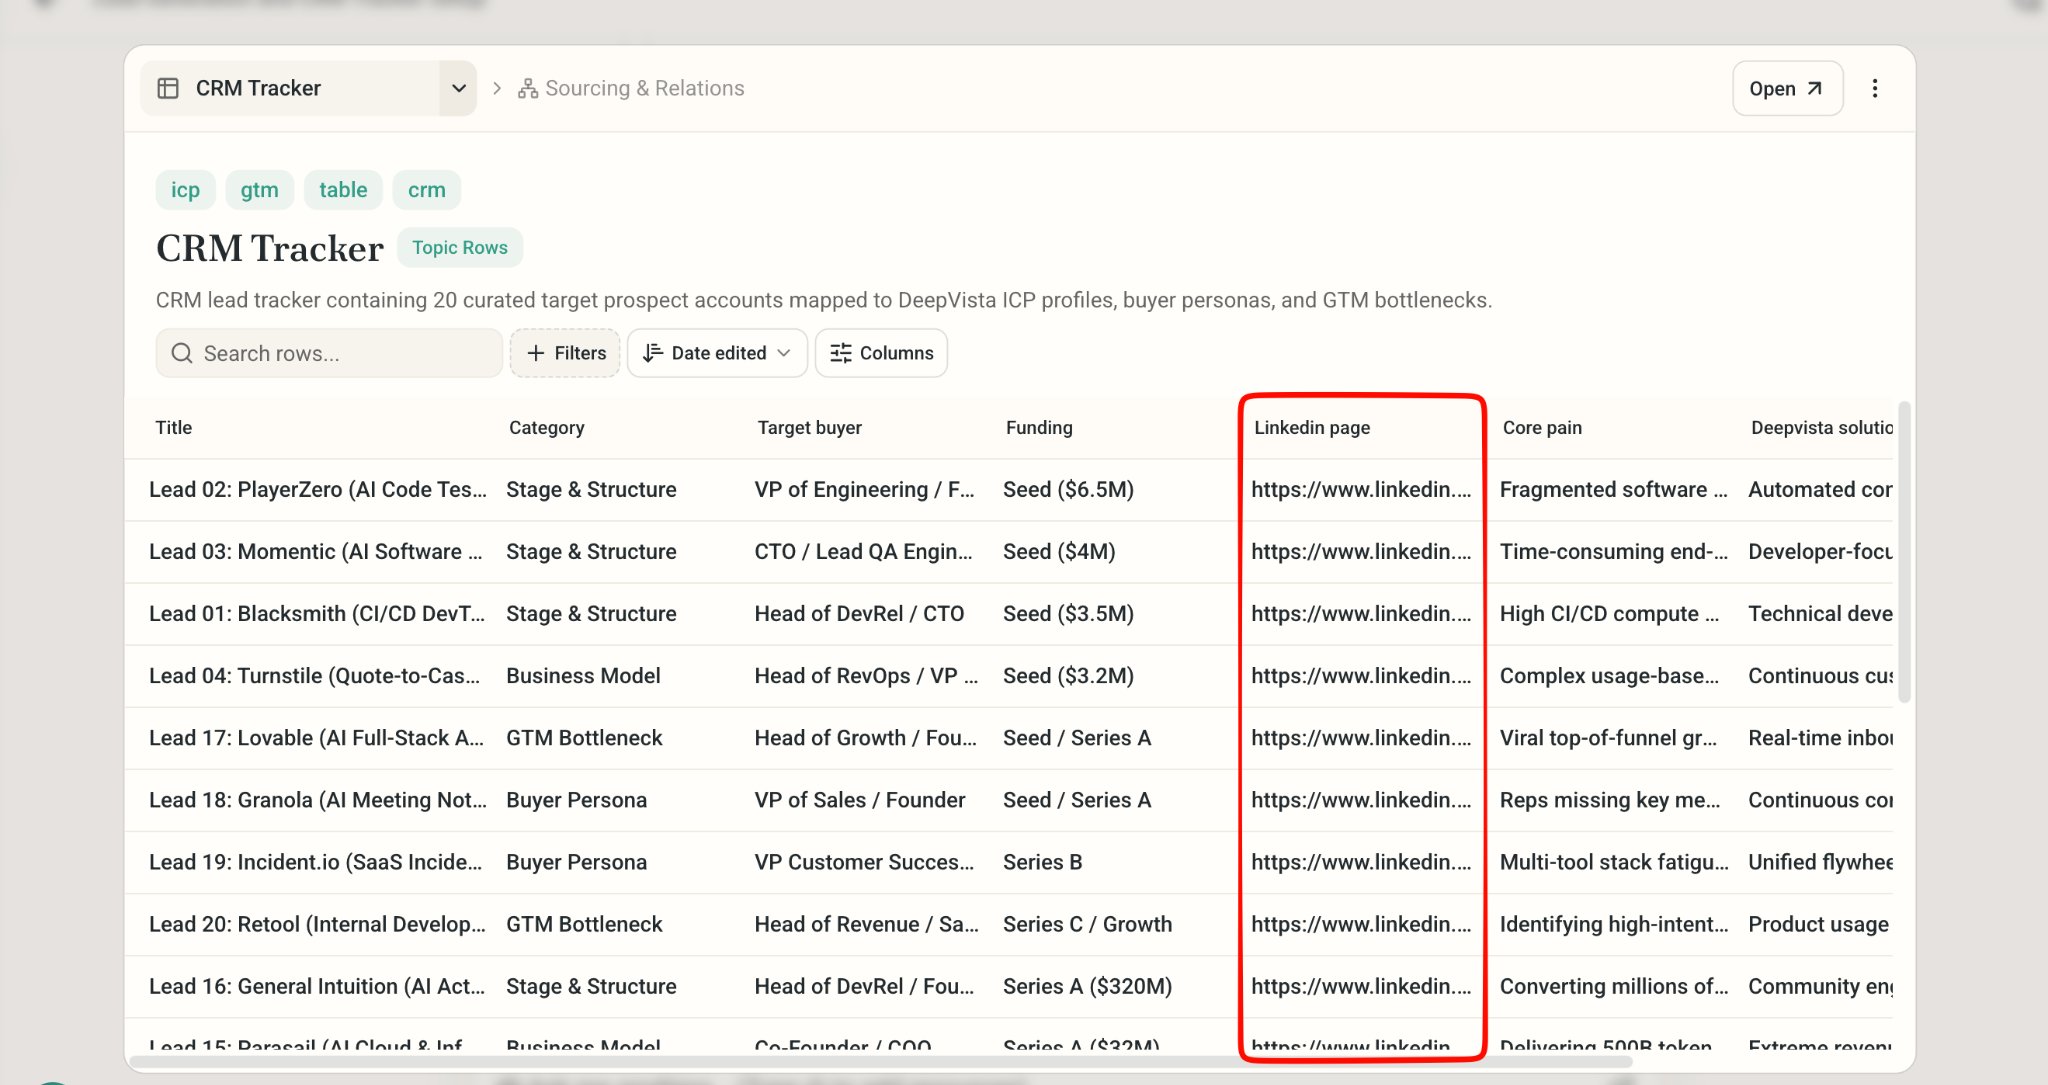Open LinkedIn link for Blacksmith row
The width and height of the screenshot is (2048, 1085).
[1361, 613]
